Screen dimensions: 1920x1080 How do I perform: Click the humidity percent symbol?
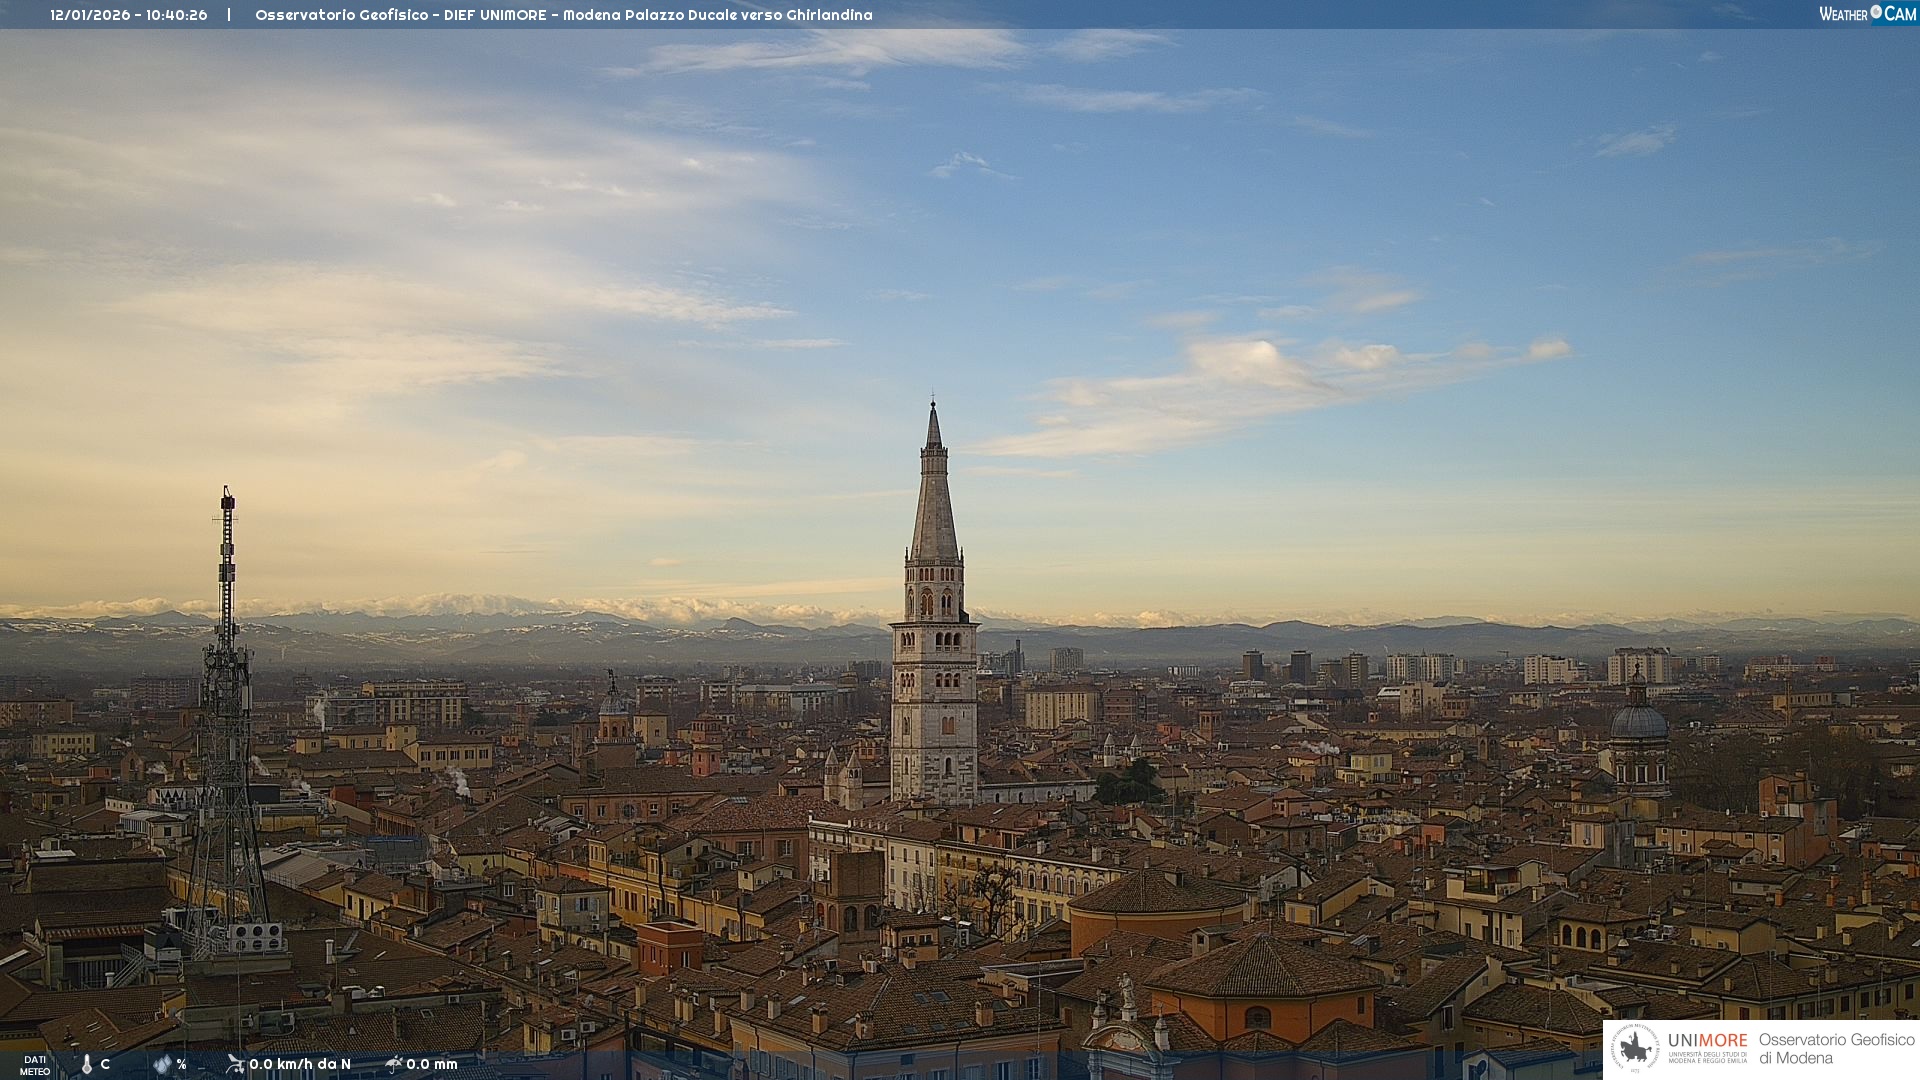pyautogui.click(x=181, y=1064)
